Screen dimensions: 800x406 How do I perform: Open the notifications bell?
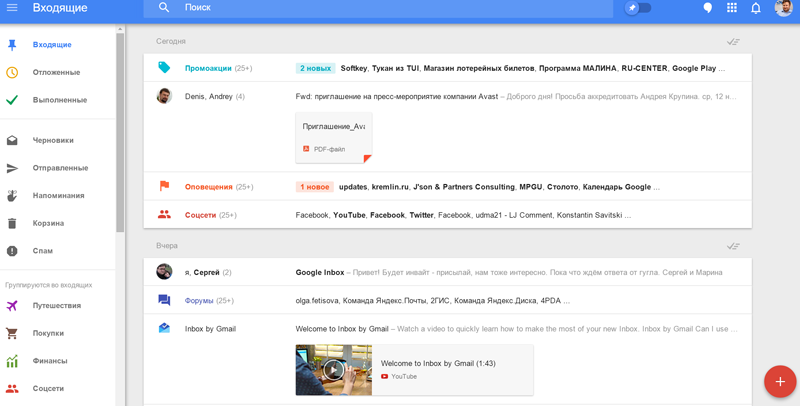[x=756, y=8]
